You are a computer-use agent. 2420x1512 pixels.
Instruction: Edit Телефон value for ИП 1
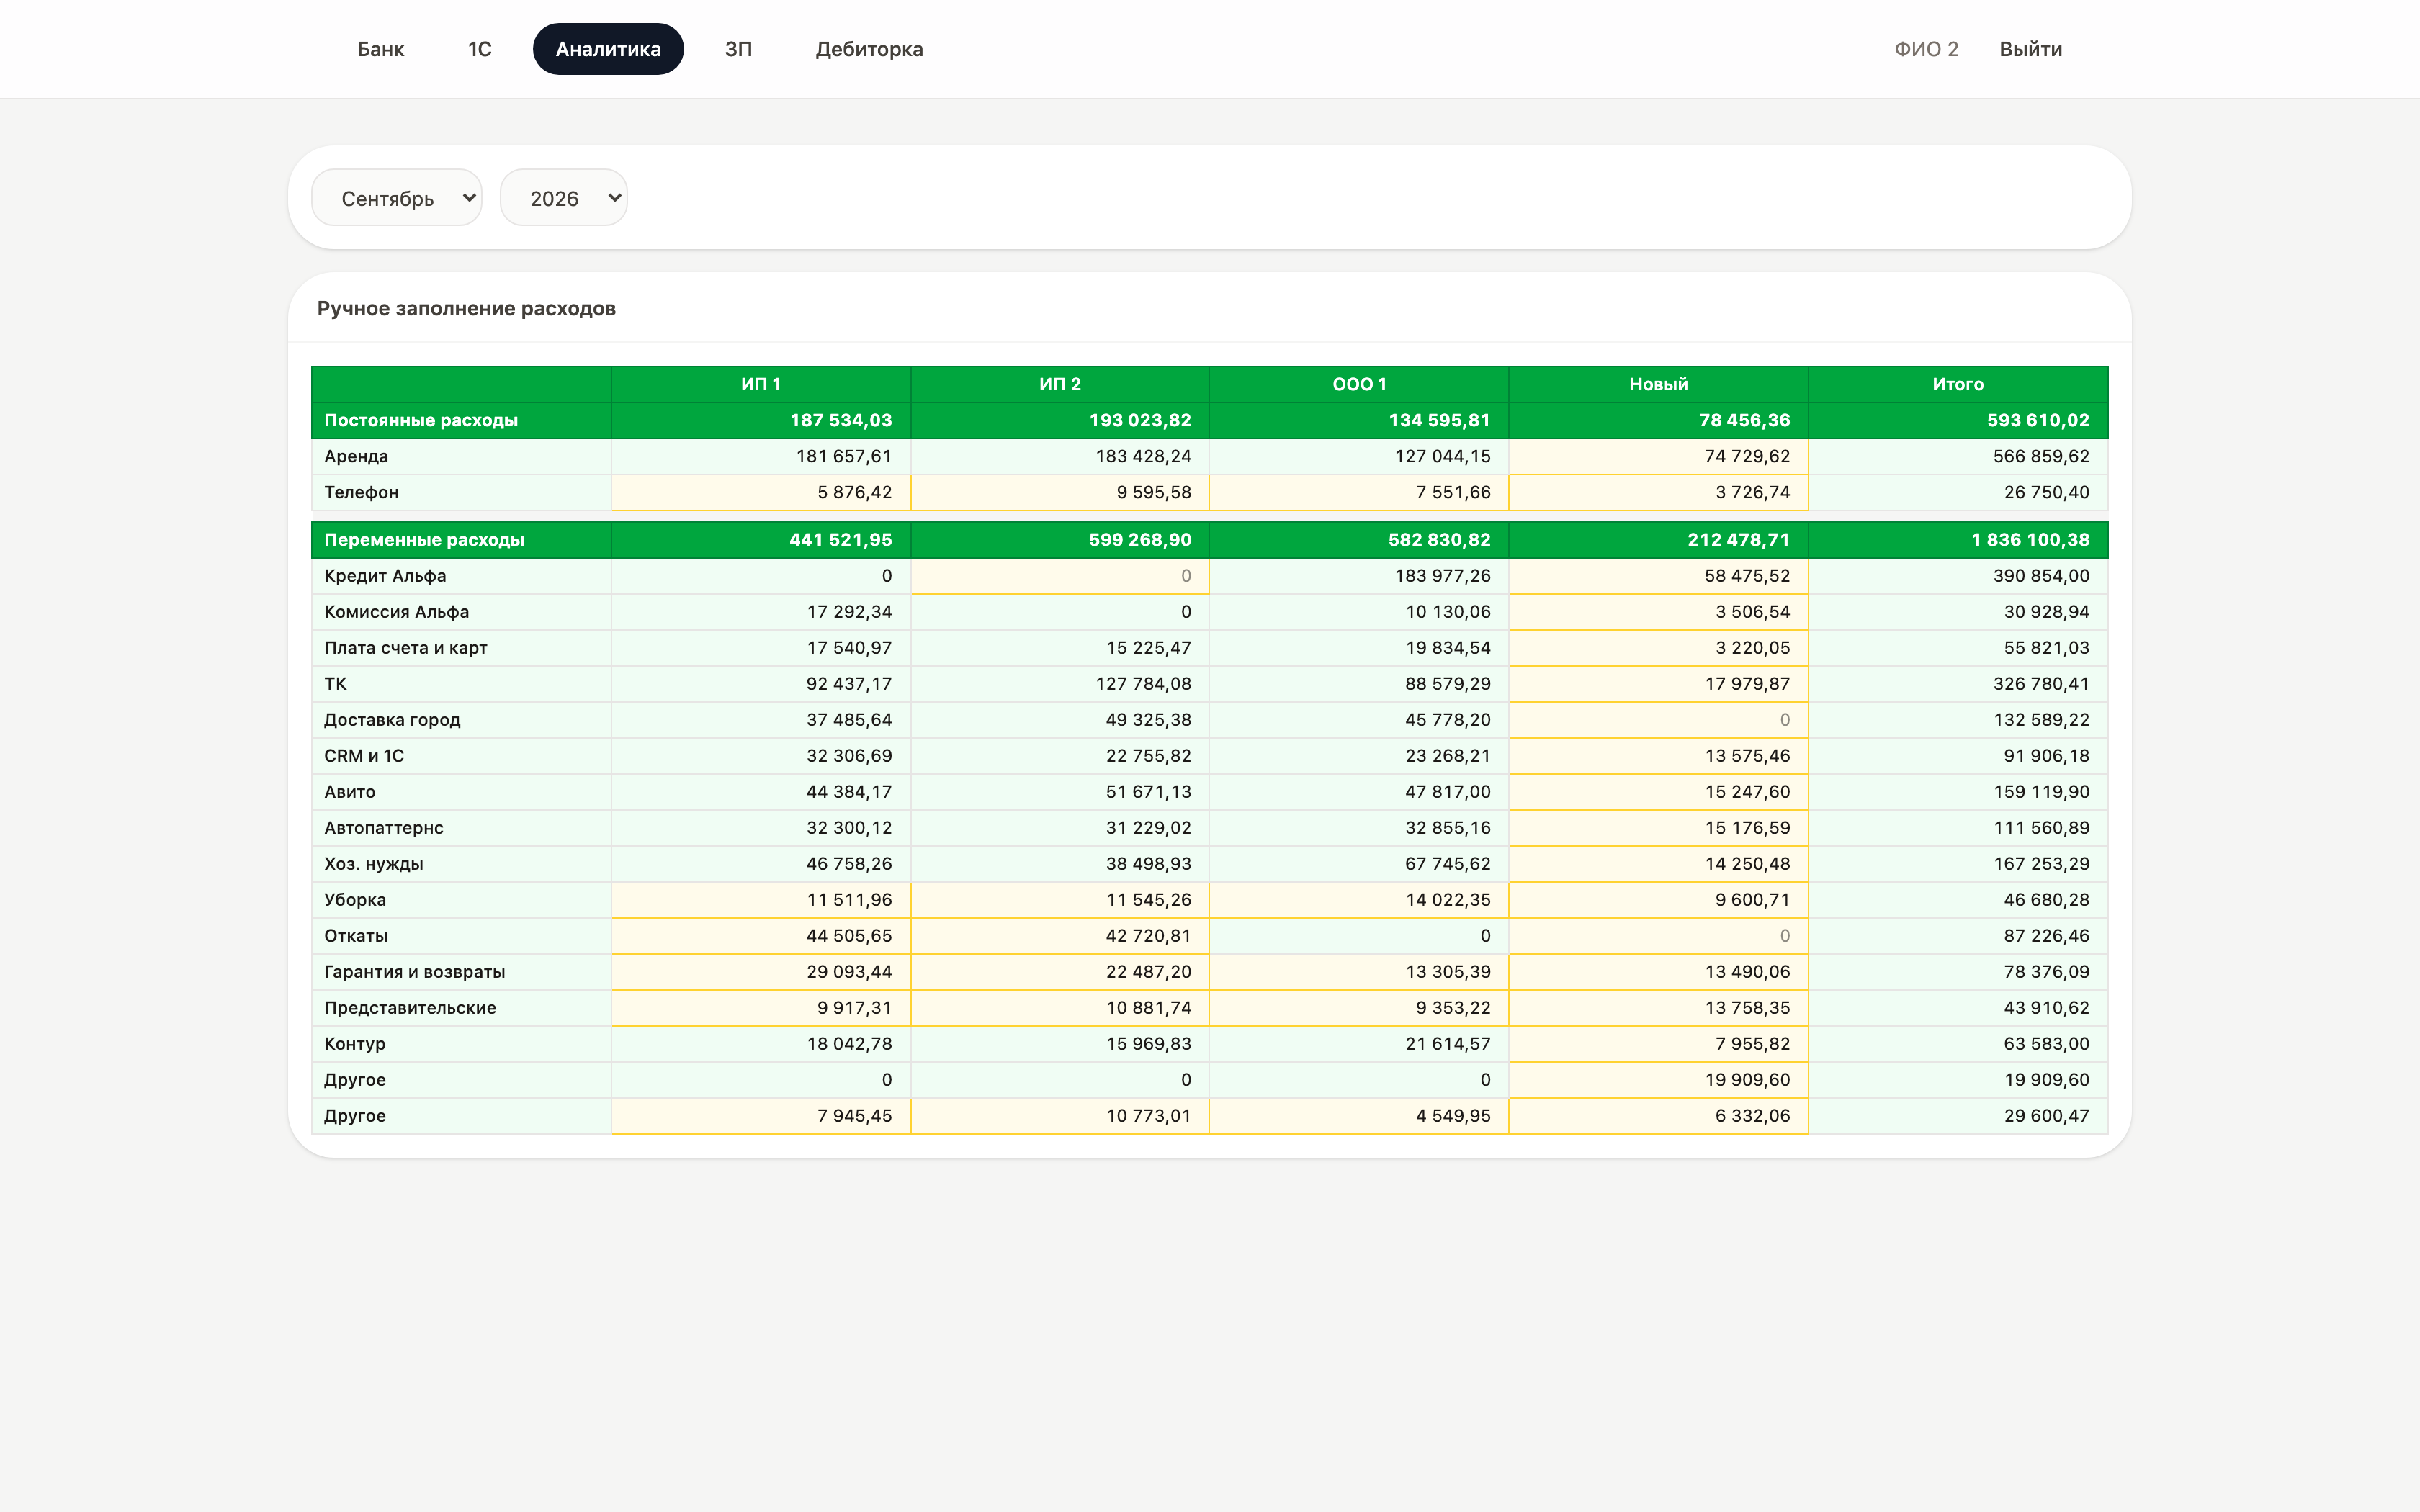click(x=761, y=492)
